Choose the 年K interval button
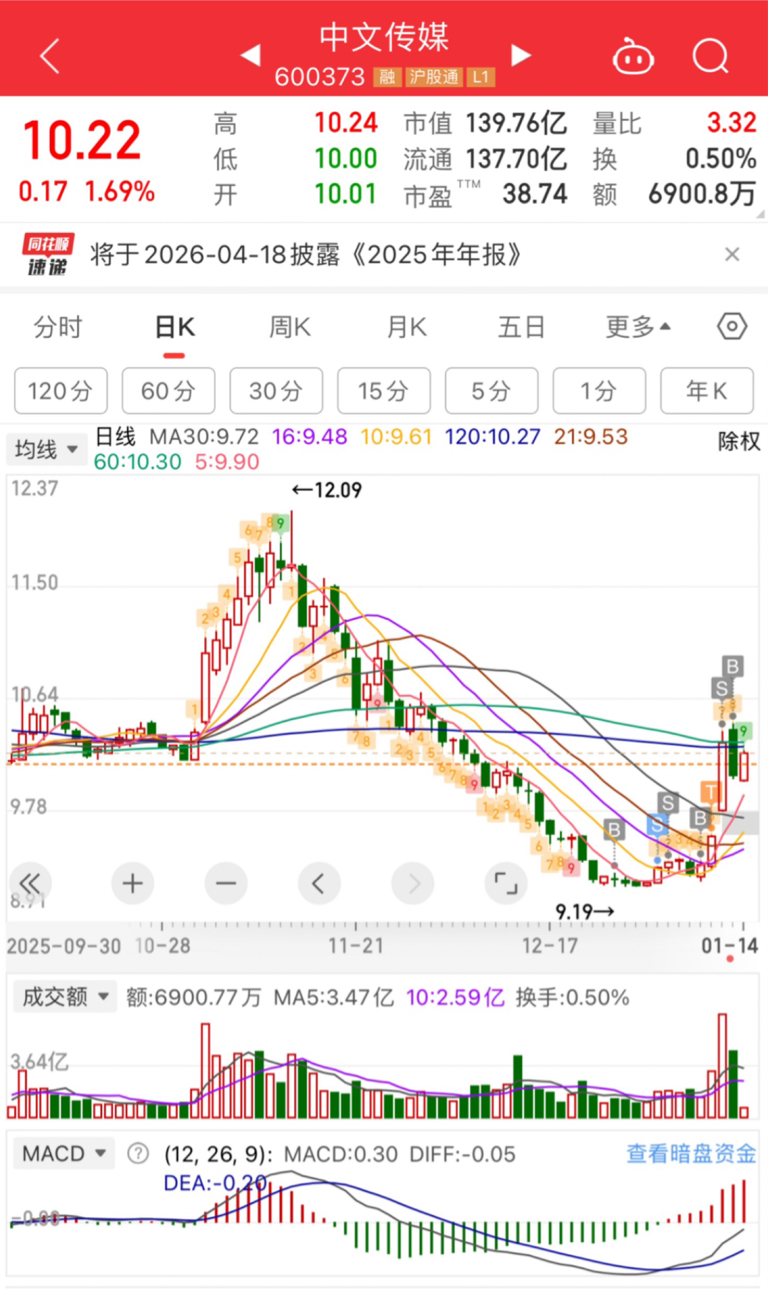This screenshot has width=769, height=1289. tap(707, 391)
